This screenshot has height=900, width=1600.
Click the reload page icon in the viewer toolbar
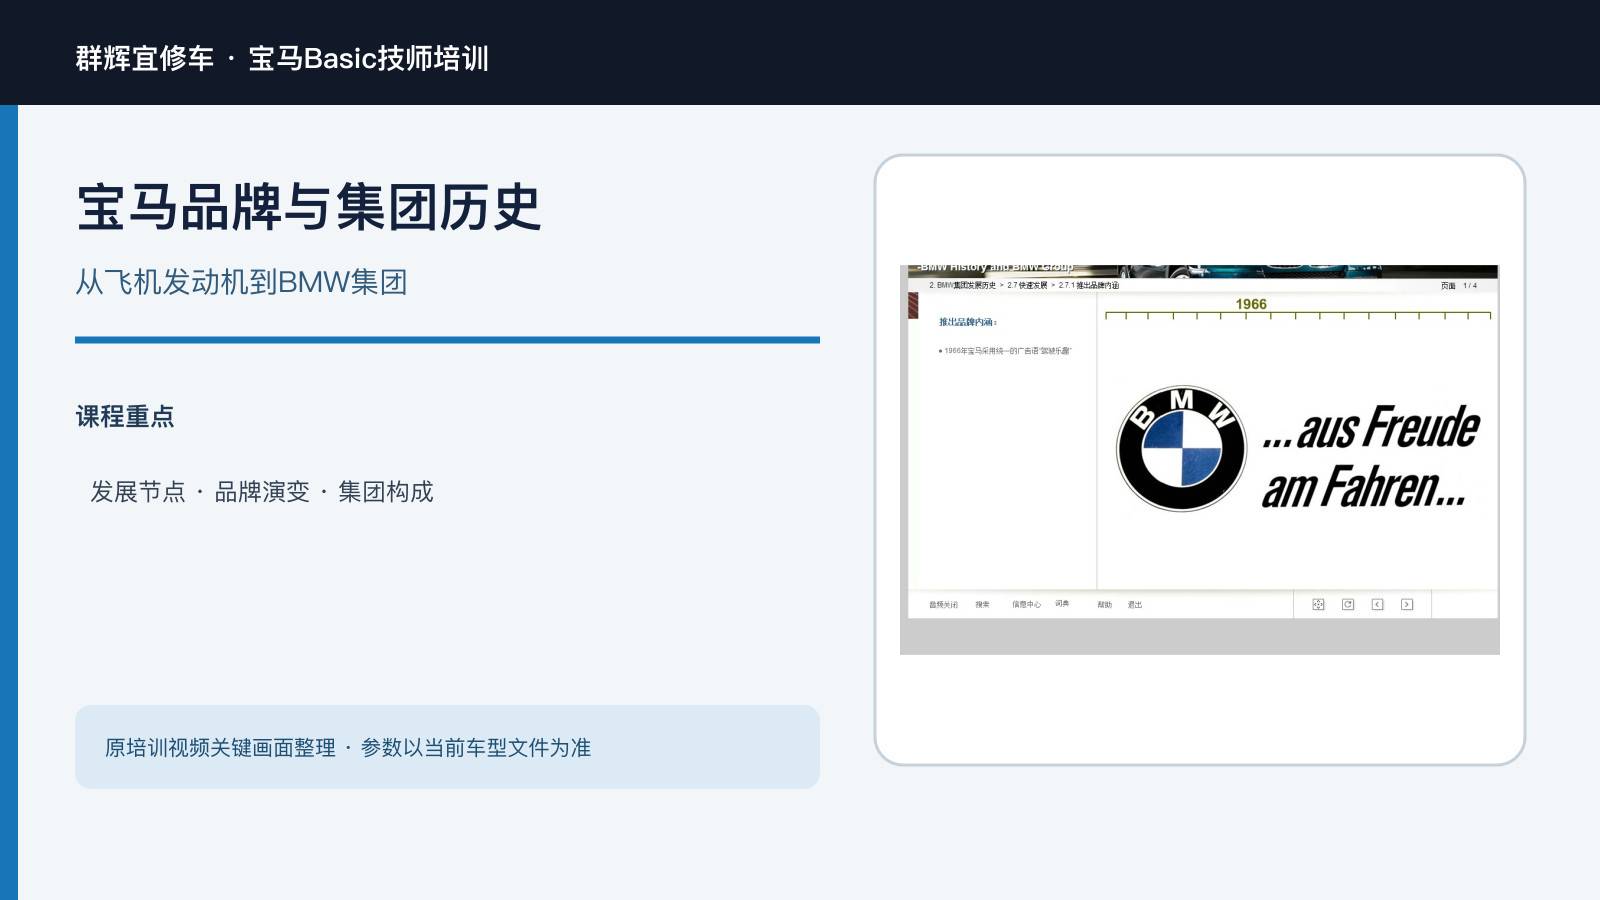click(1348, 604)
